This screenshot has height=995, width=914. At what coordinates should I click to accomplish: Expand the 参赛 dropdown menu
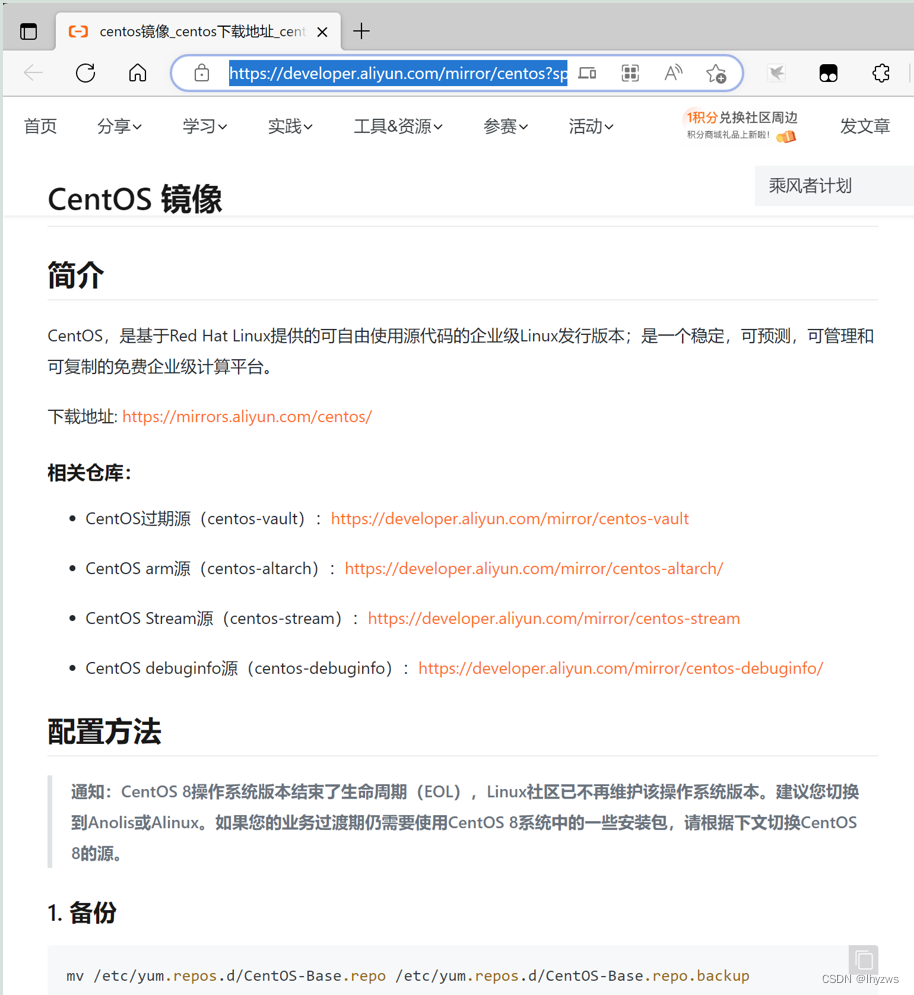(x=505, y=126)
